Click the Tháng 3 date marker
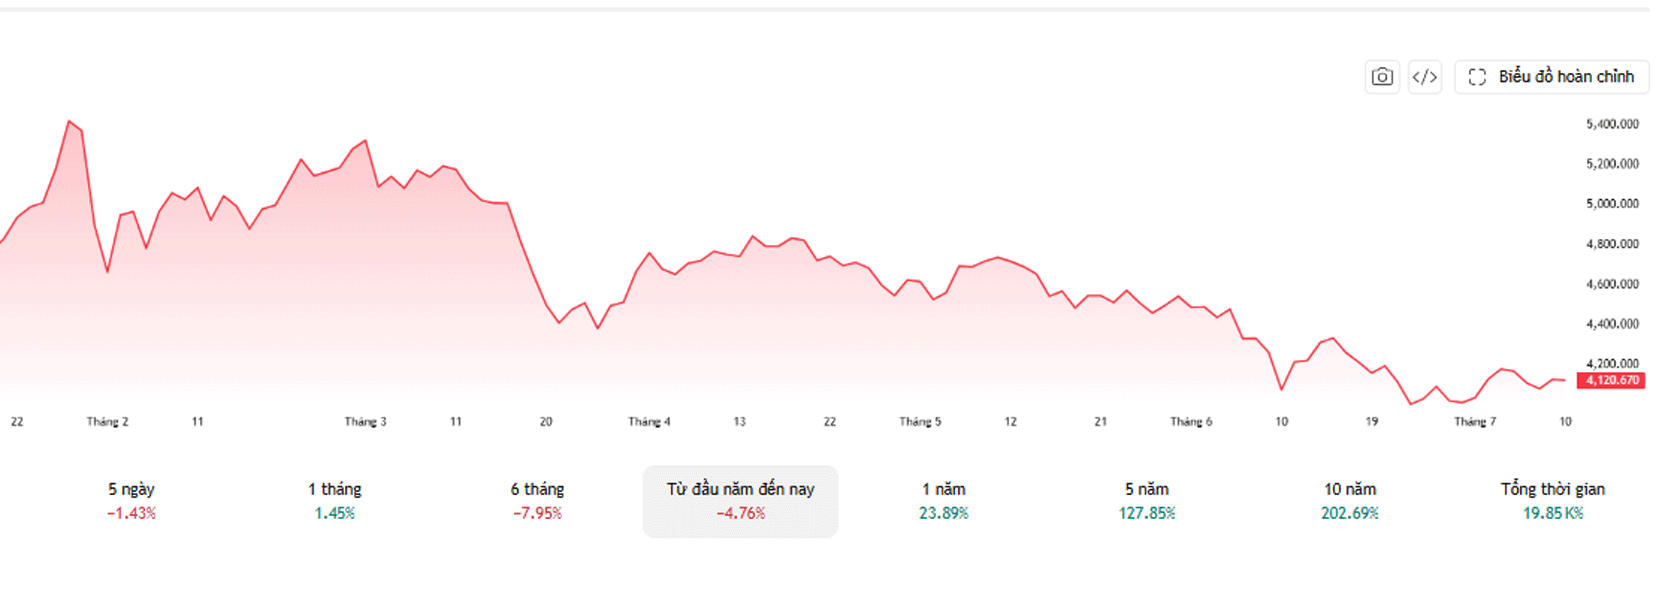This screenshot has width=1668, height=601. [366, 422]
